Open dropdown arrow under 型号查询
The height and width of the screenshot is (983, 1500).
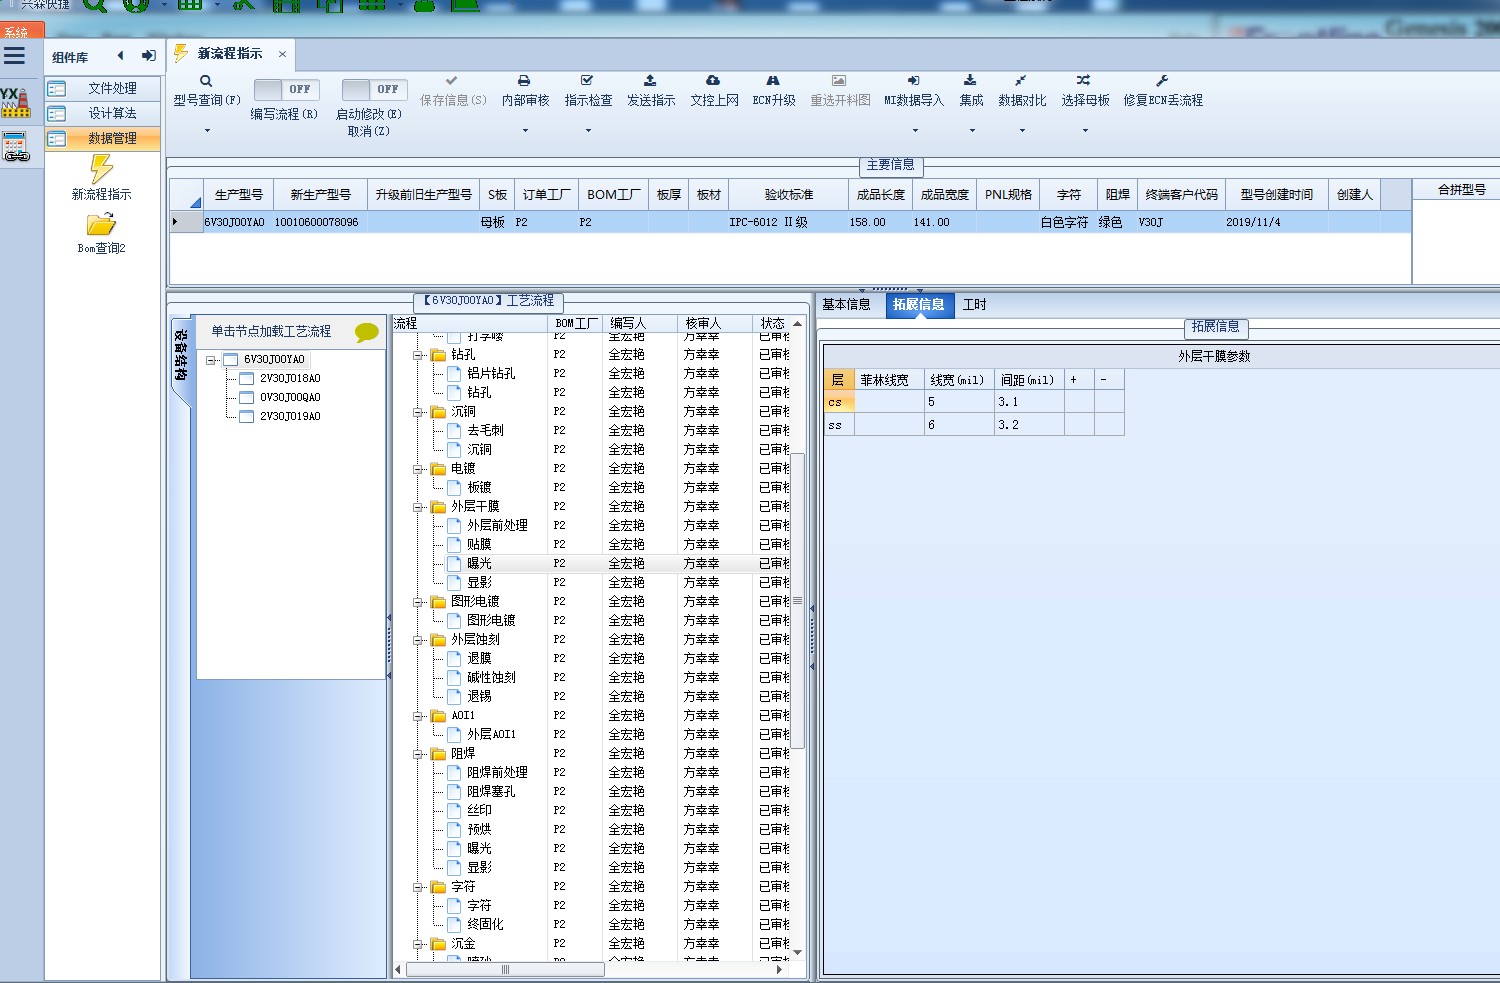pyautogui.click(x=207, y=131)
